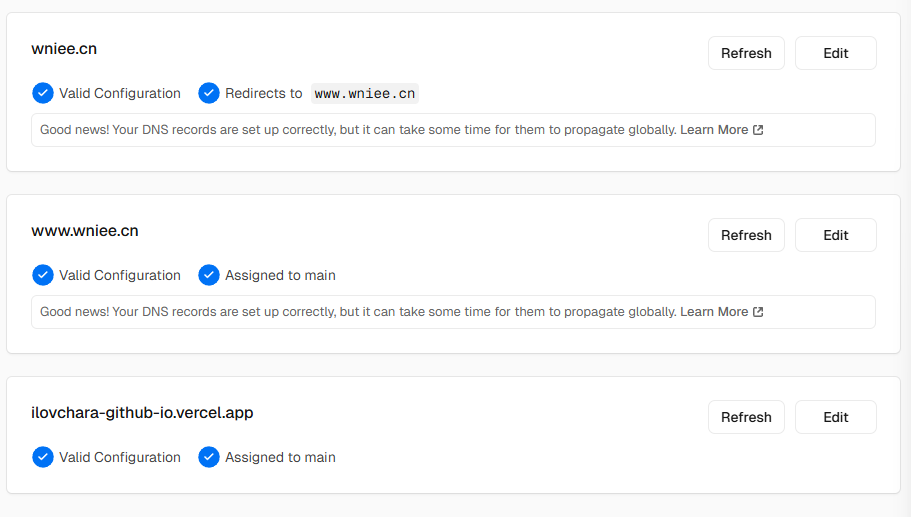
Task: Refresh the www.wniee.cn domain
Action: [746, 235]
